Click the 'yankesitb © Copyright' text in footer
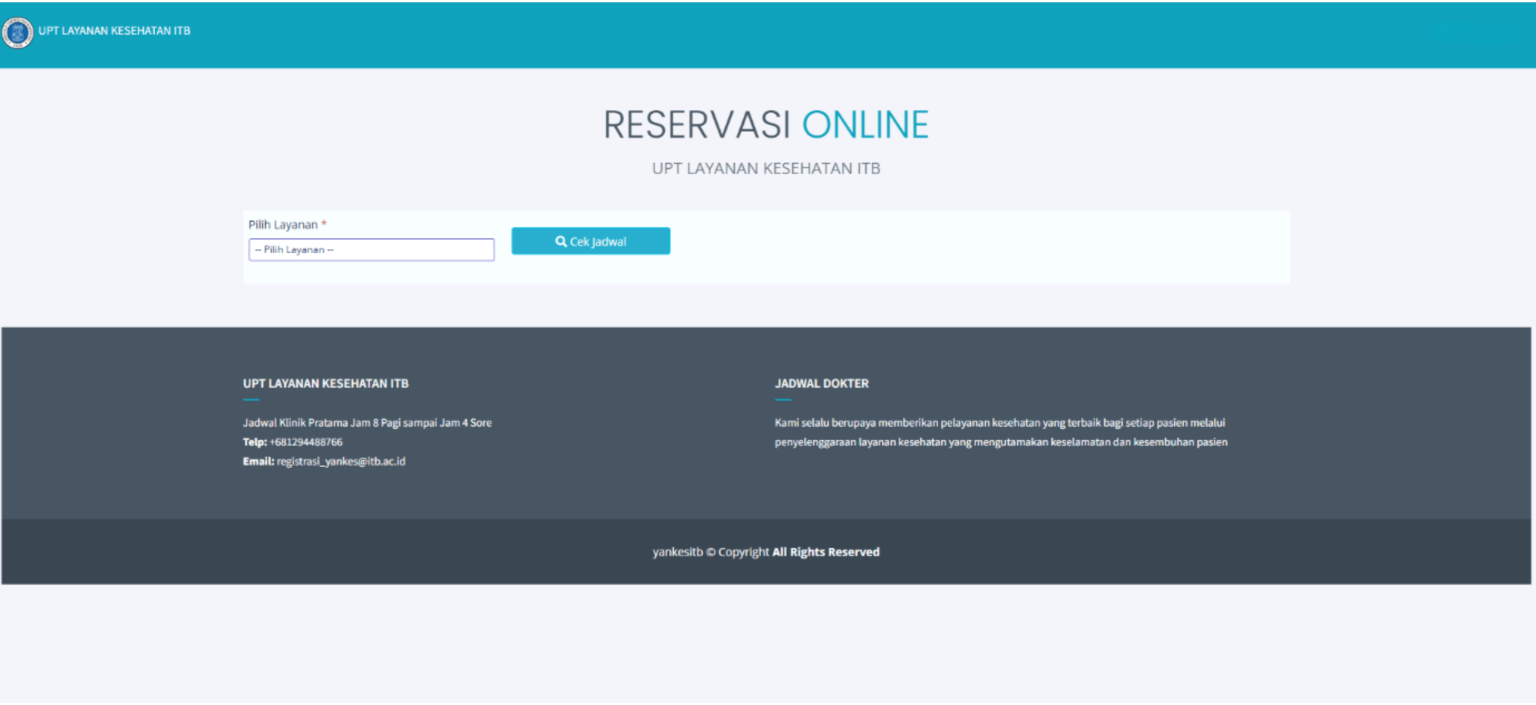Viewport: 1536px width, 705px height. 711,551
